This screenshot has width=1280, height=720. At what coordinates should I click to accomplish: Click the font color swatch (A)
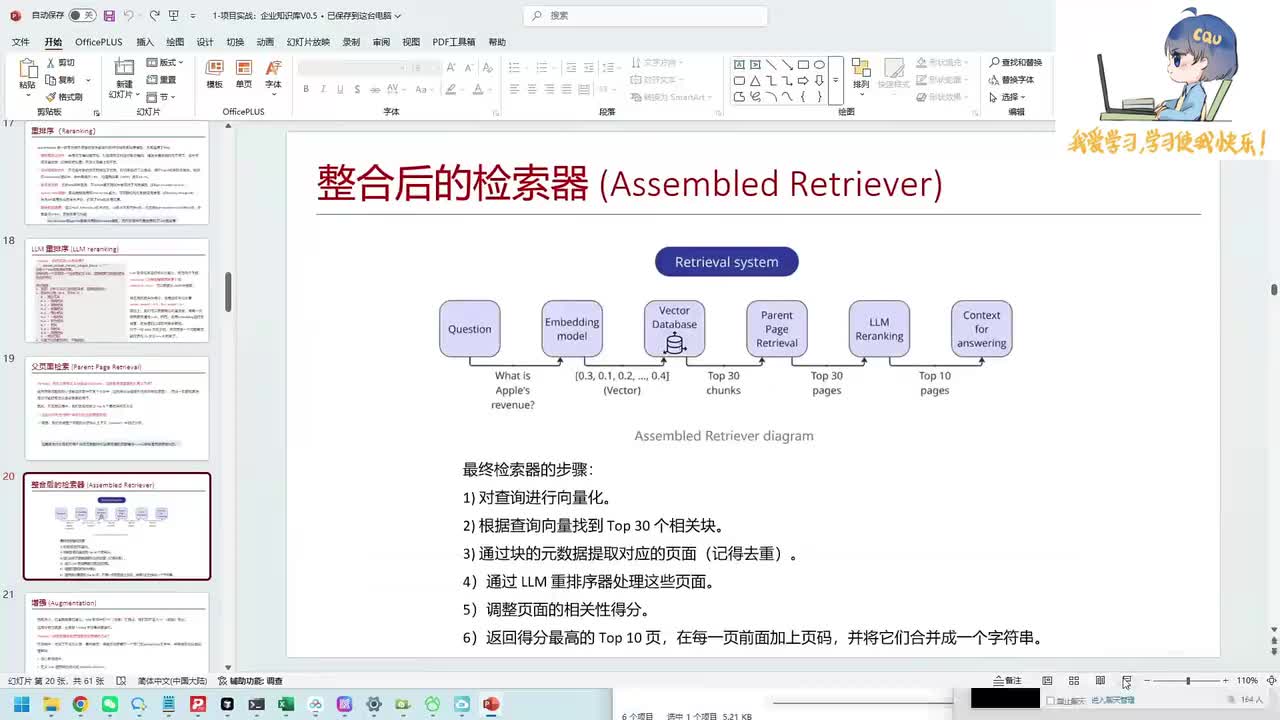[x=477, y=89]
